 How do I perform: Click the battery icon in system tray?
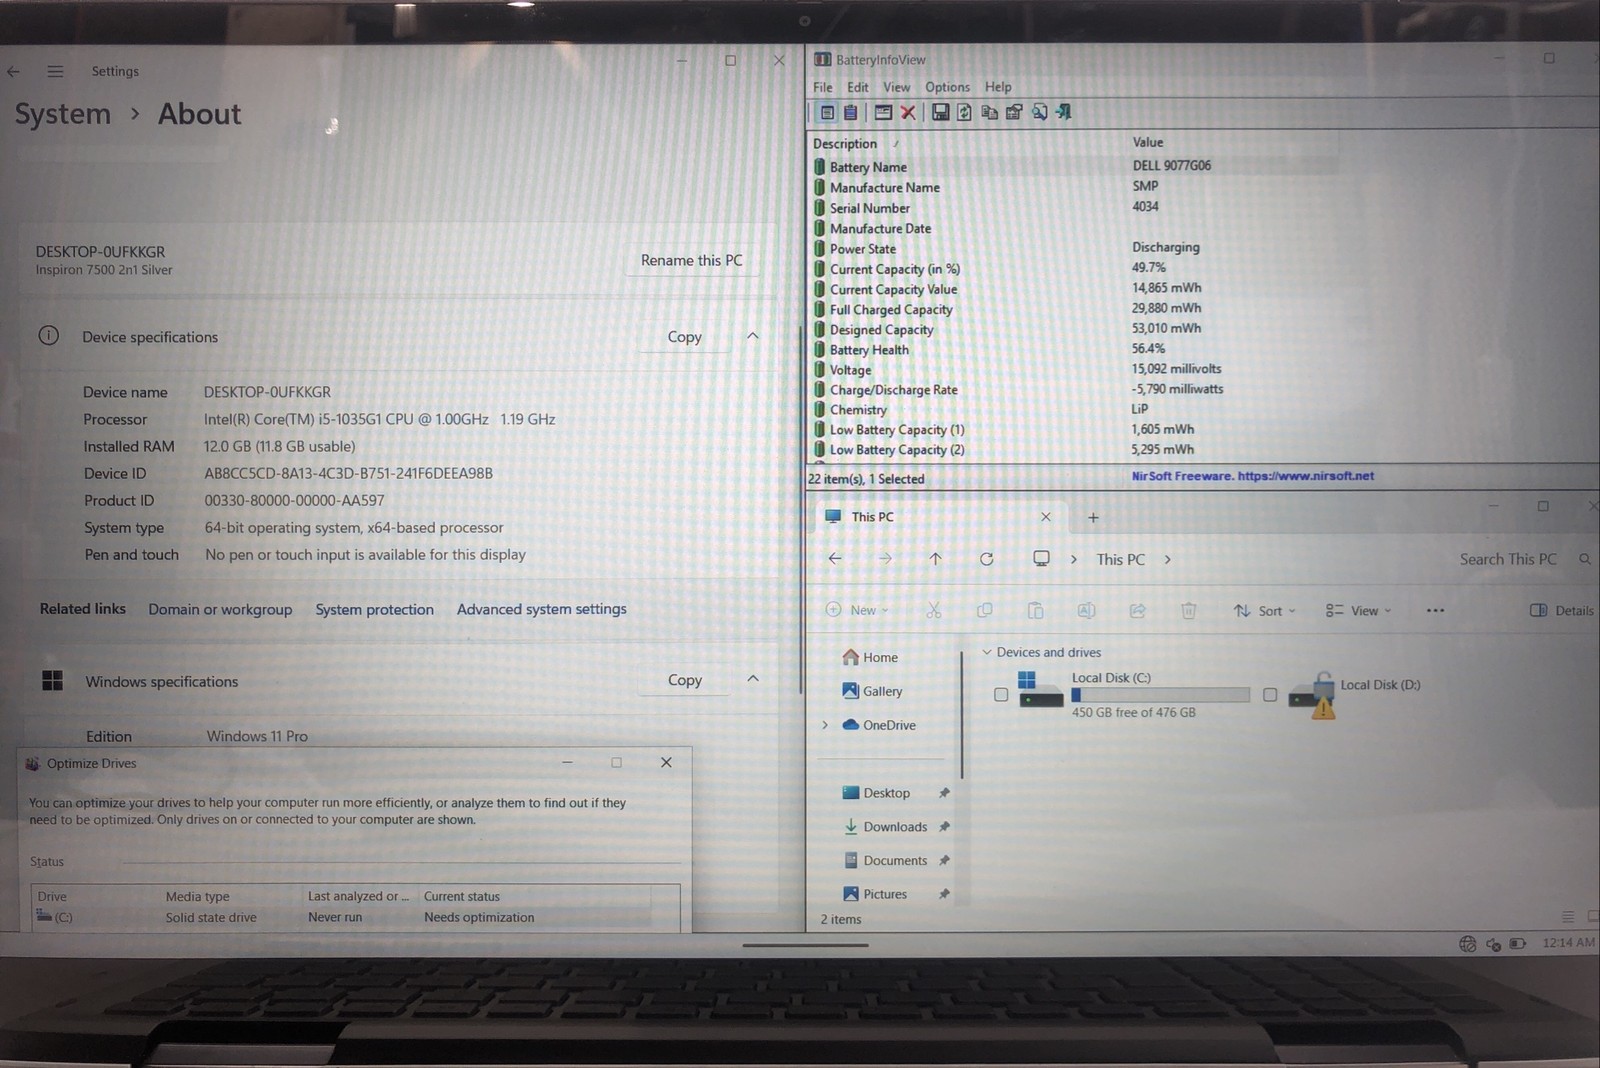pos(1517,943)
